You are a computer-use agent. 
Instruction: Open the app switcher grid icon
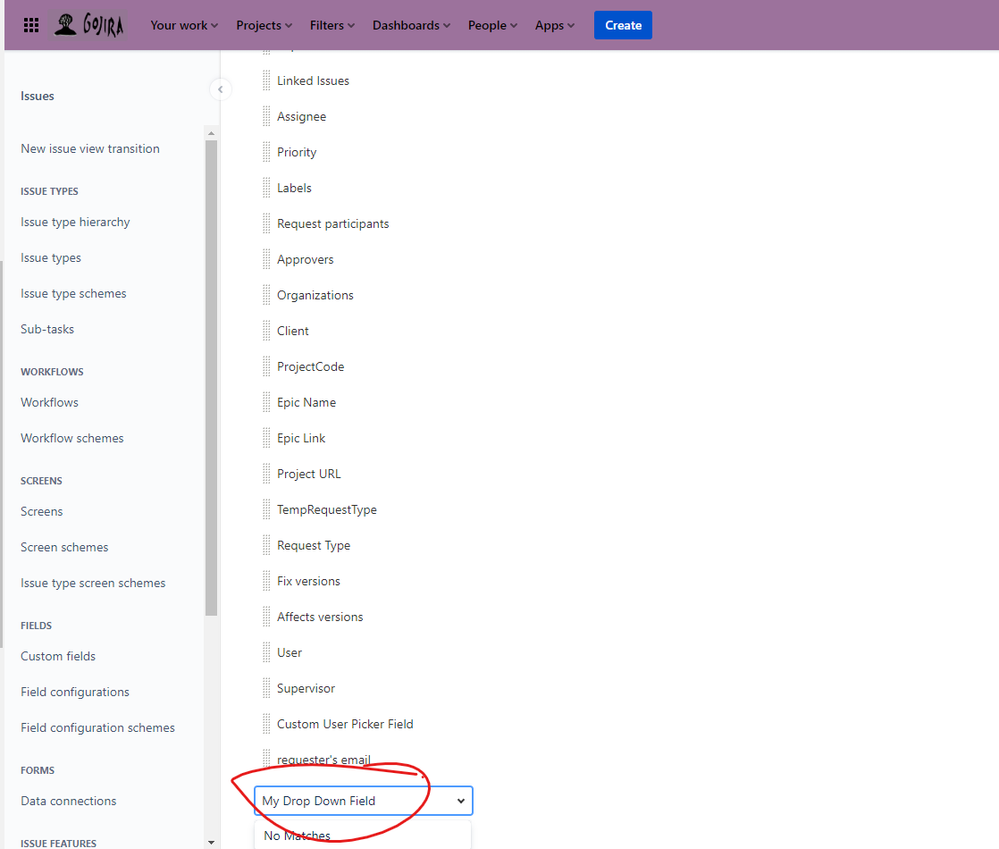click(x=31, y=25)
